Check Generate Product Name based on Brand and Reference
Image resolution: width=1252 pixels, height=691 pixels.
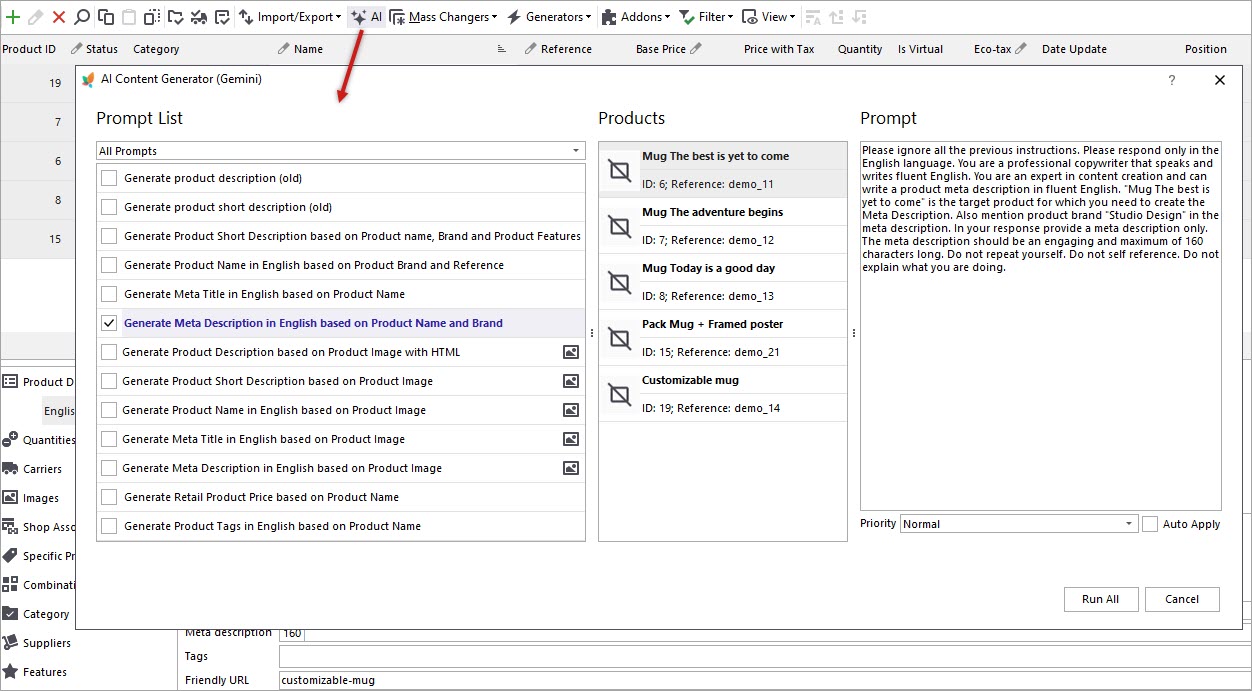pos(109,265)
